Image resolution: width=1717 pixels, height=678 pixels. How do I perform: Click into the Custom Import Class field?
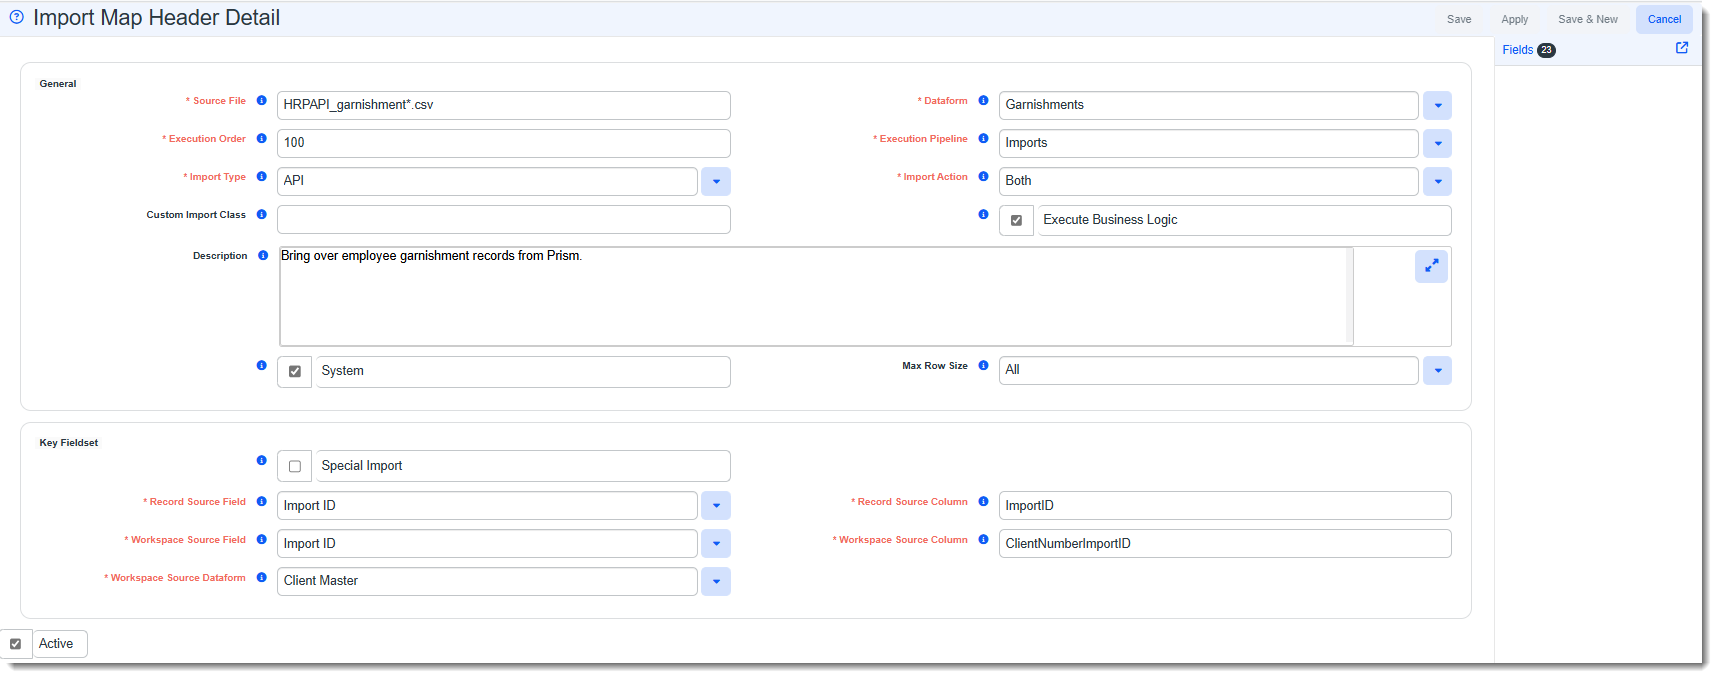coord(503,220)
